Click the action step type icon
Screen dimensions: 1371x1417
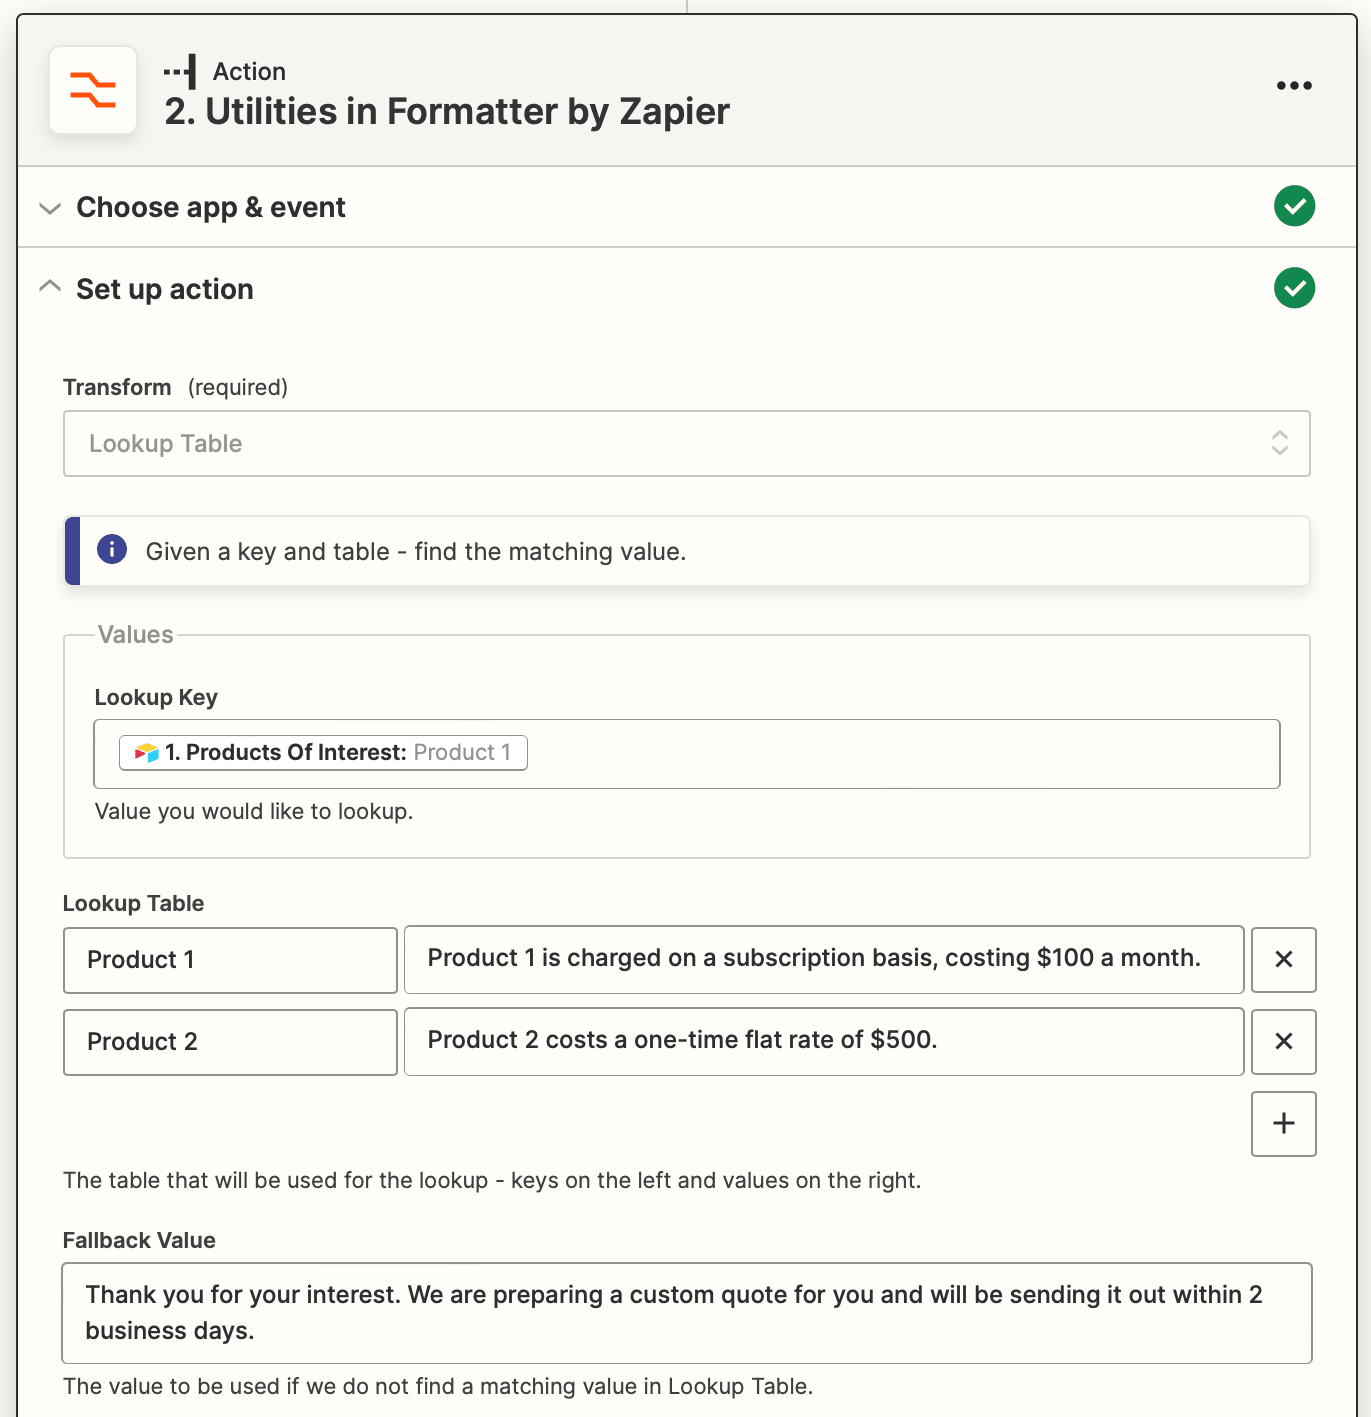pyautogui.click(x=181, y=72)
